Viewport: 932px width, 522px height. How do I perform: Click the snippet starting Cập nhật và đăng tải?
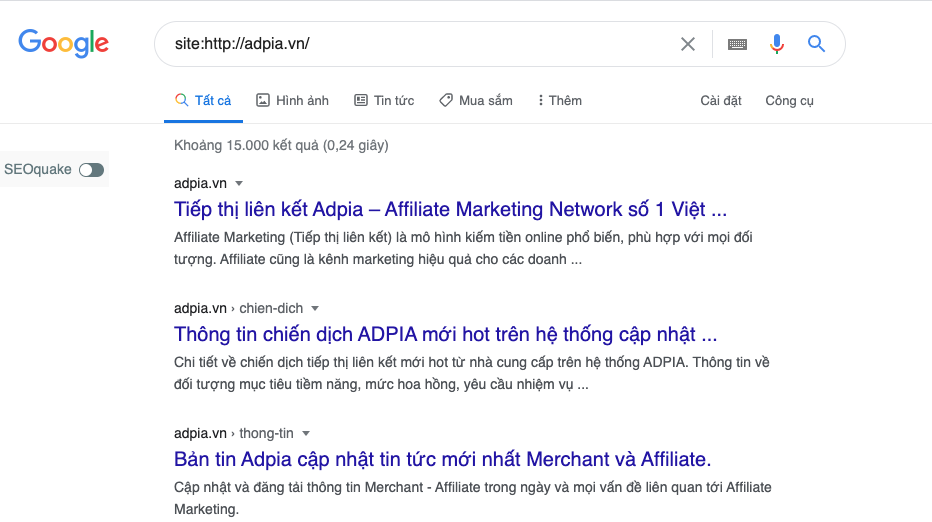click(x=473, y=498)
